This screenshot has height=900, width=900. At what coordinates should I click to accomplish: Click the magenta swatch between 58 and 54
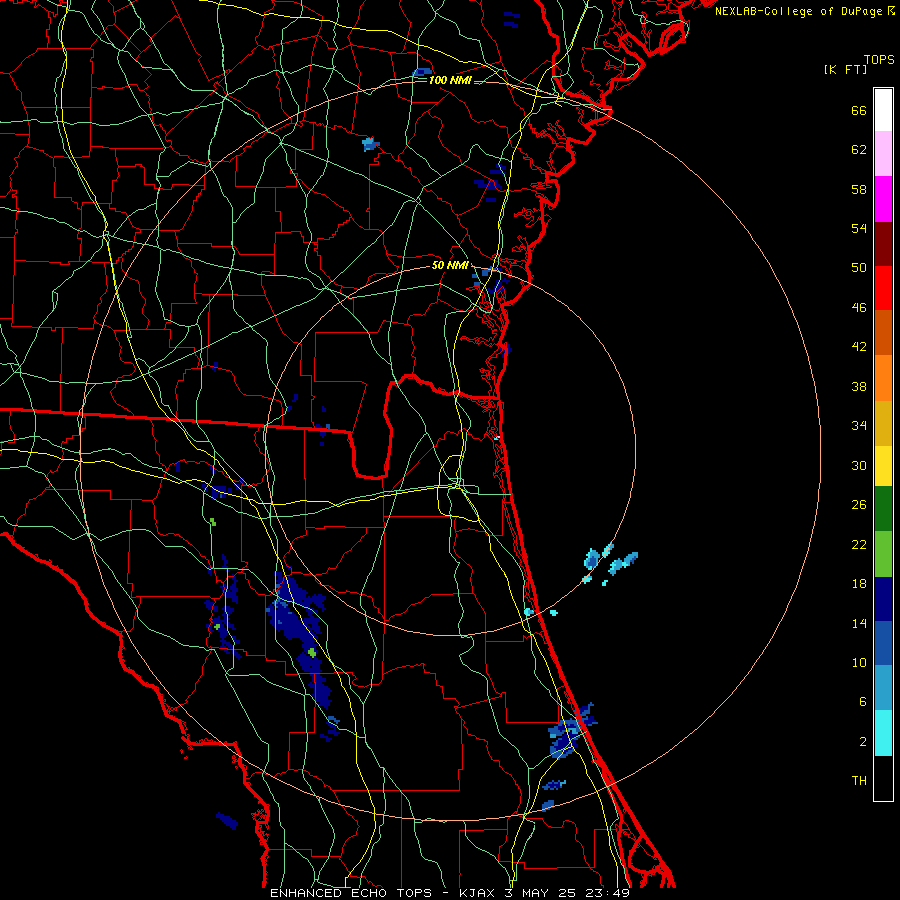click(883, 199)
